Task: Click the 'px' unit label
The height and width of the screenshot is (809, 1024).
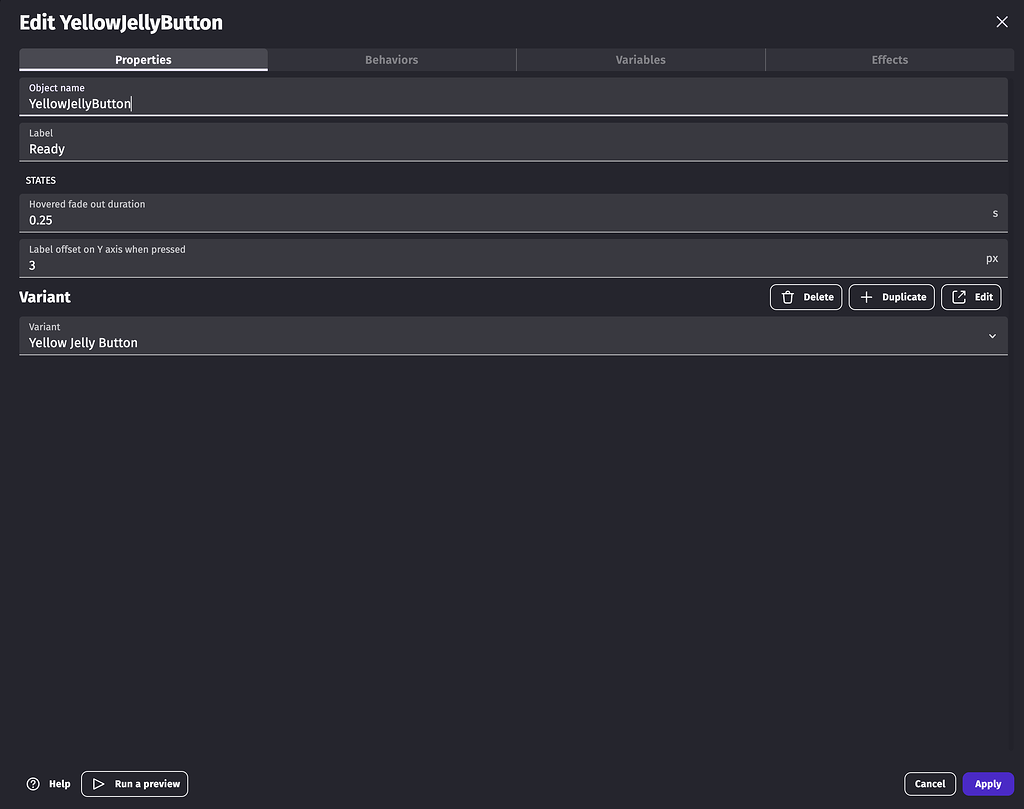Action: (992, 259)
